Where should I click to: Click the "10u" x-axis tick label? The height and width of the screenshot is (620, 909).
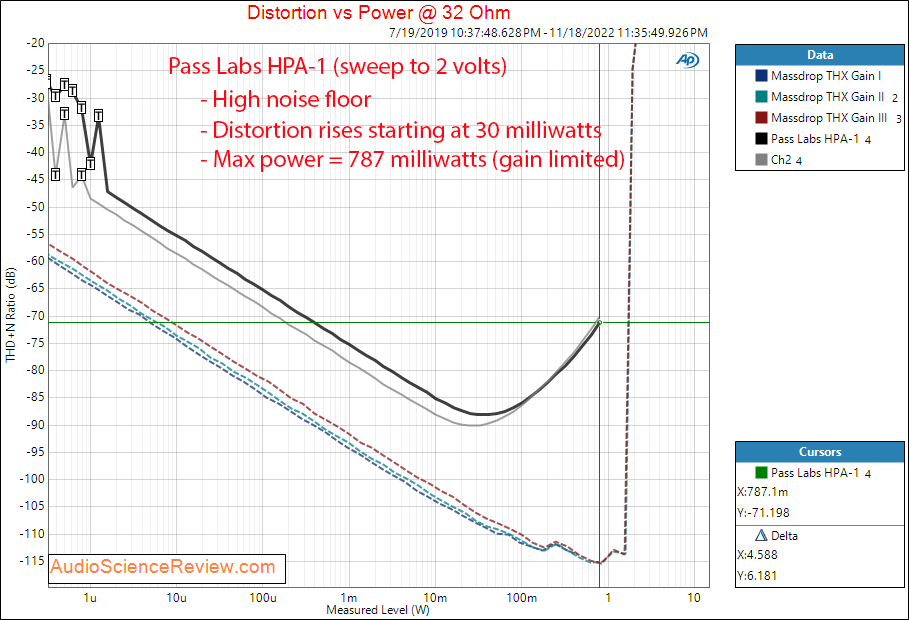tap(176, 597)
